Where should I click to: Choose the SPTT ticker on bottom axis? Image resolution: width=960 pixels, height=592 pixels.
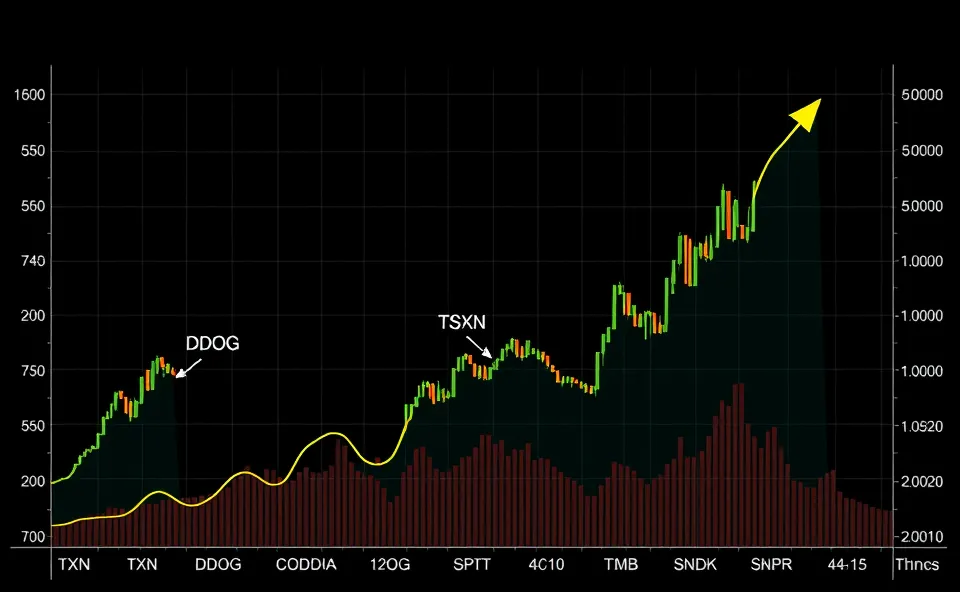(472, 564)
